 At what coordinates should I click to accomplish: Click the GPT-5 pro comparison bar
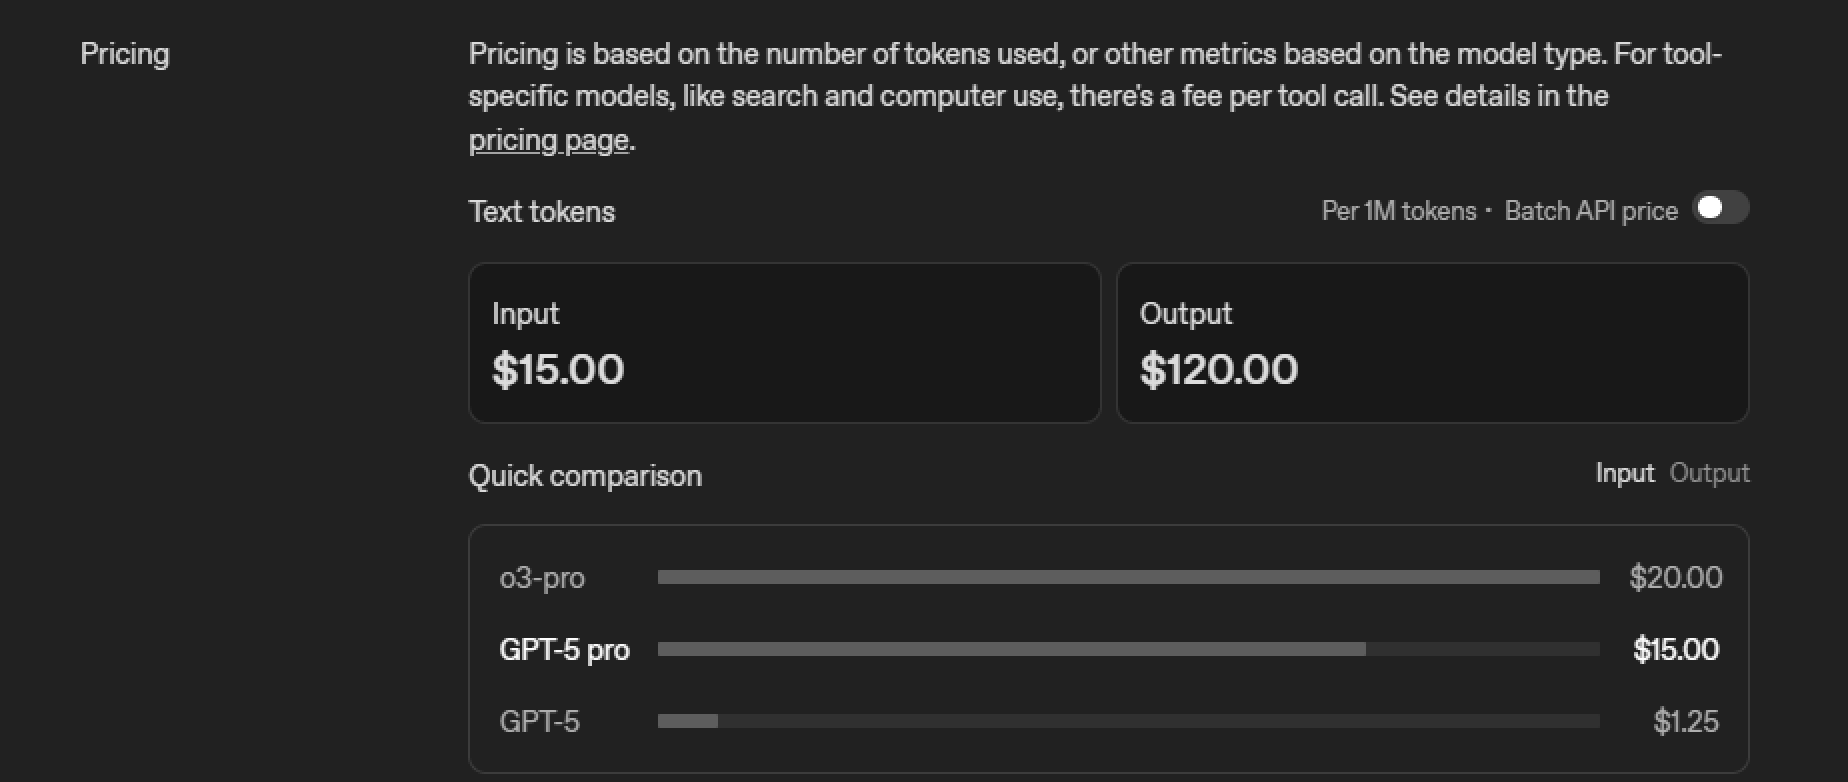(x=1011, y=649)
